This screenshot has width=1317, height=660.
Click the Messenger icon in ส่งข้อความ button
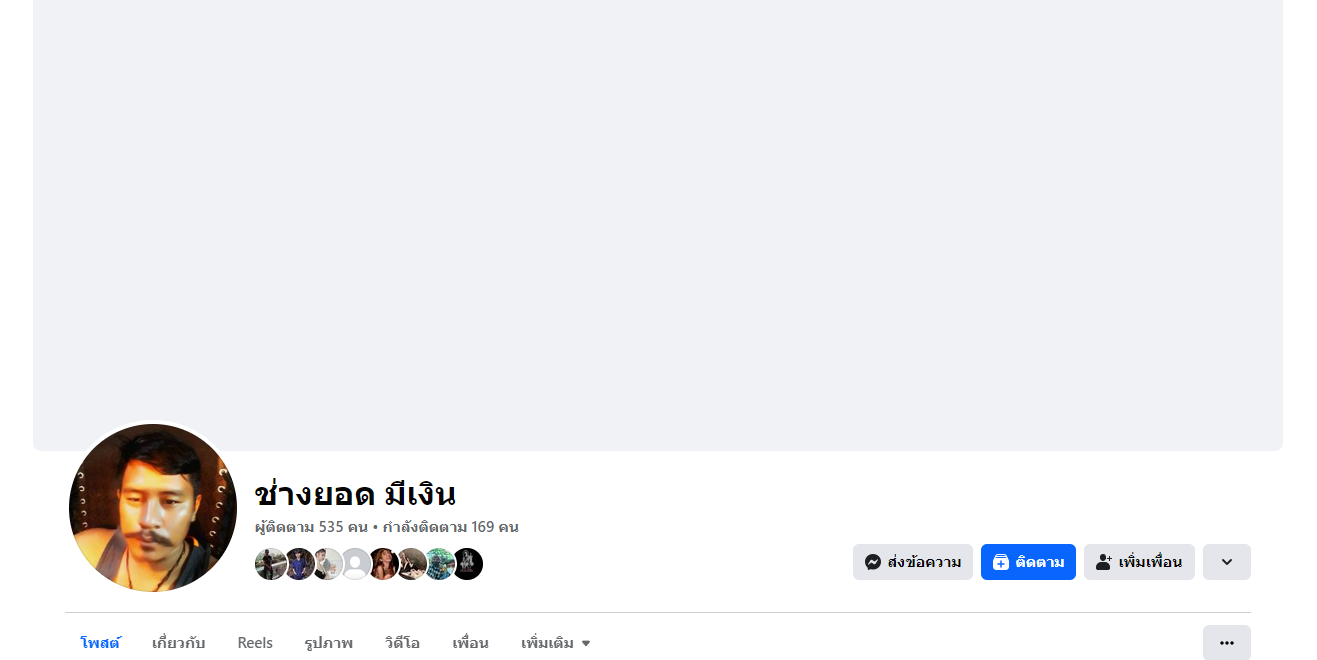click(873, 562)
